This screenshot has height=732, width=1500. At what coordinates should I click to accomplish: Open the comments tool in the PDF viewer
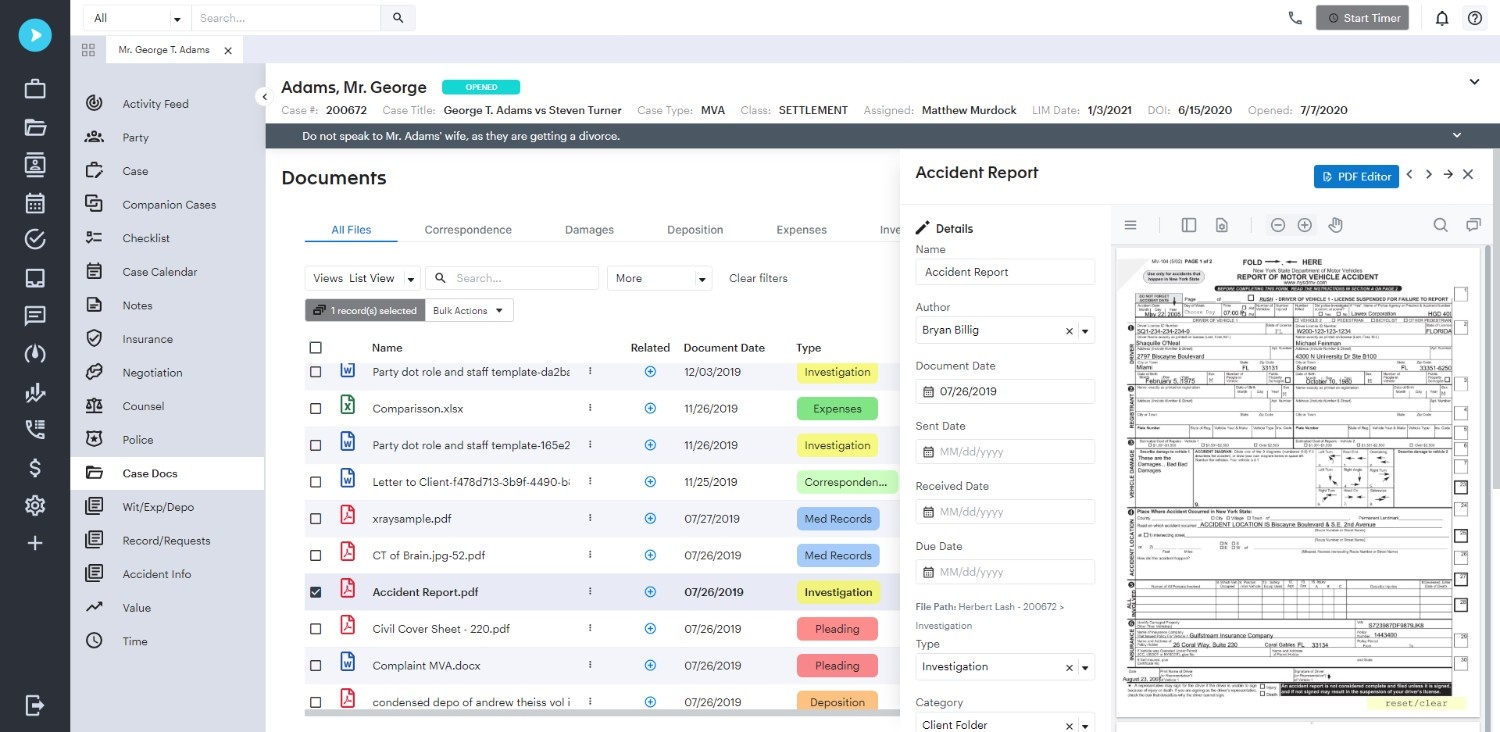click(1473, 224)
